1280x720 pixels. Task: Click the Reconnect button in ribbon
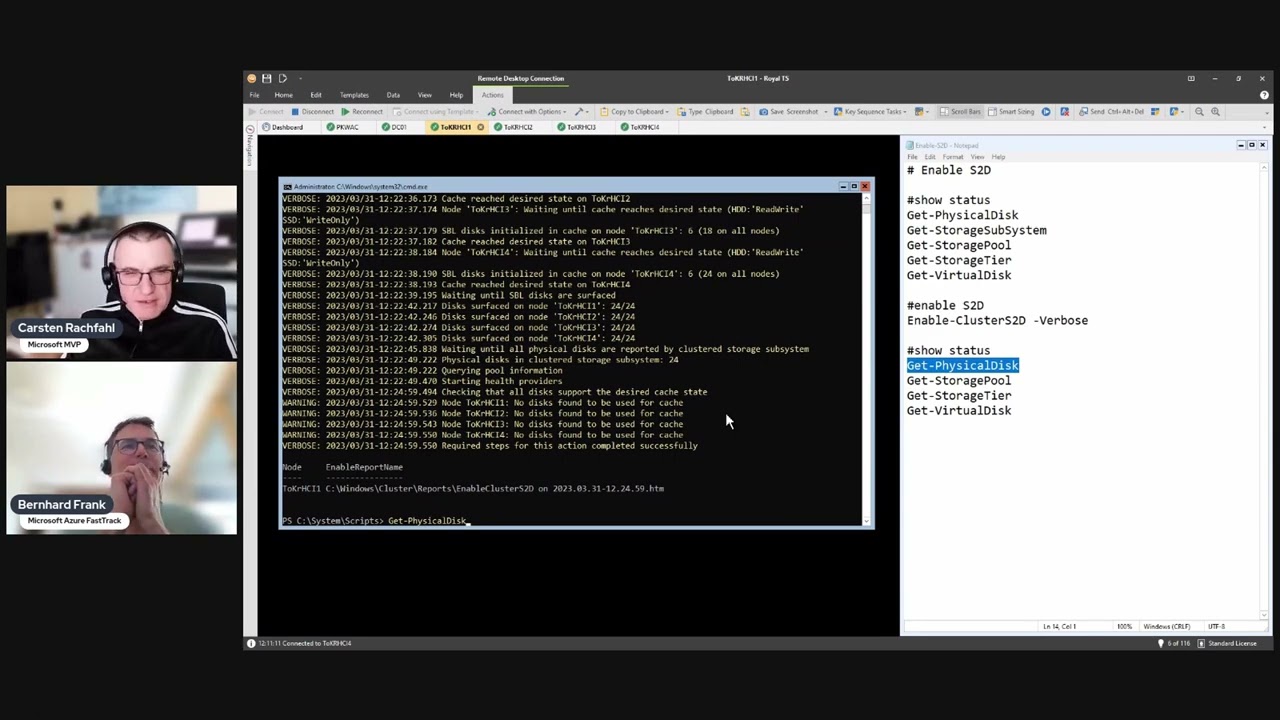(362, 112)
